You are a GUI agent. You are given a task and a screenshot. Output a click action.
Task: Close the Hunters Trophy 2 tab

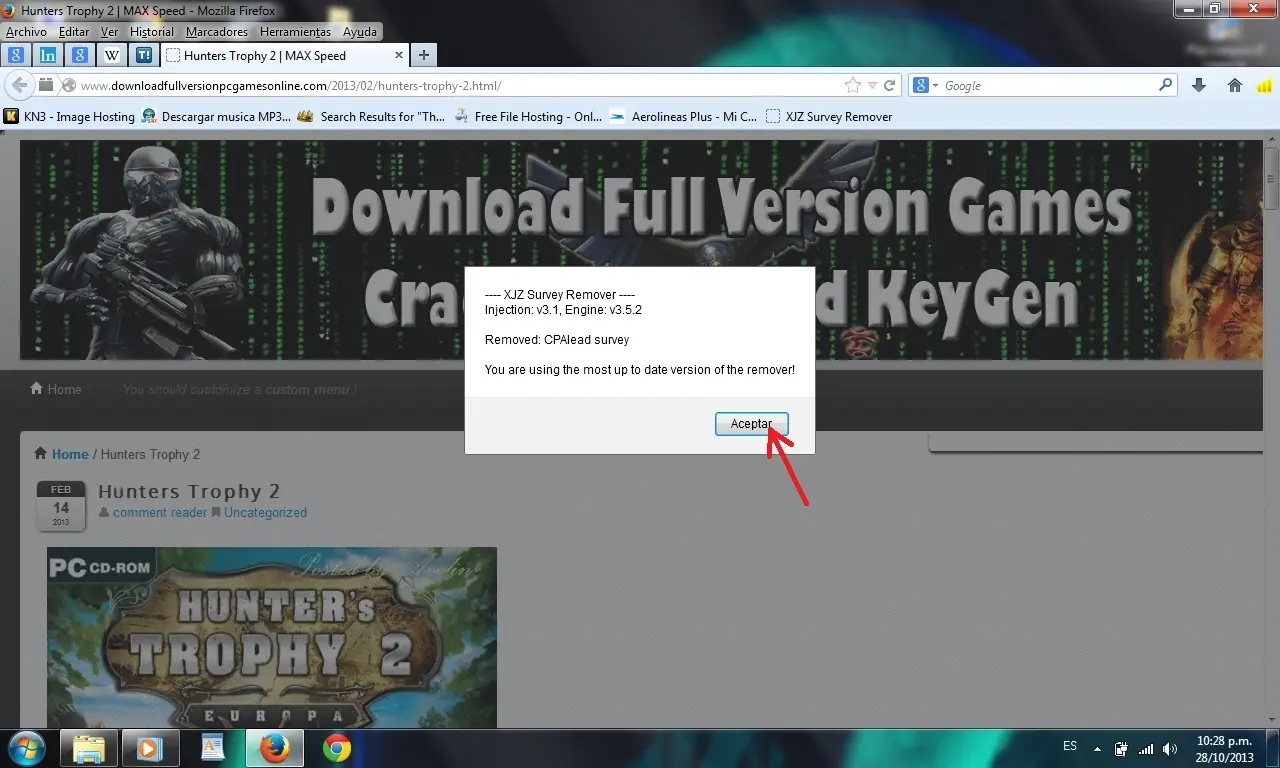point(399,56)
